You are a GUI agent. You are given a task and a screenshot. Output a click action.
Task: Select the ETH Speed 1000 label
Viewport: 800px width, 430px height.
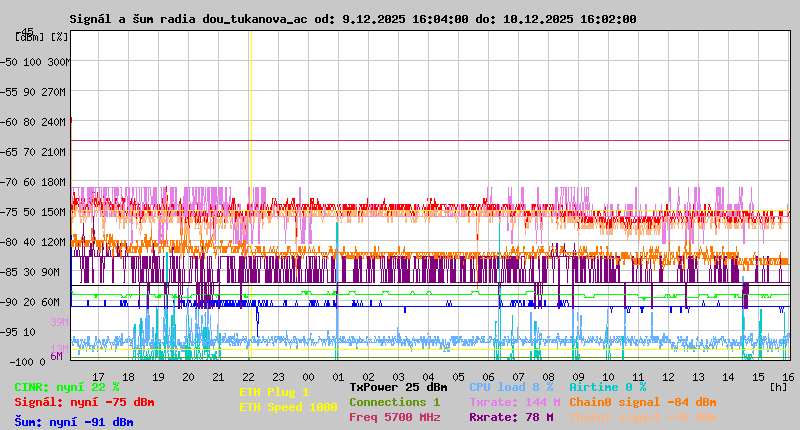point(288,407)
